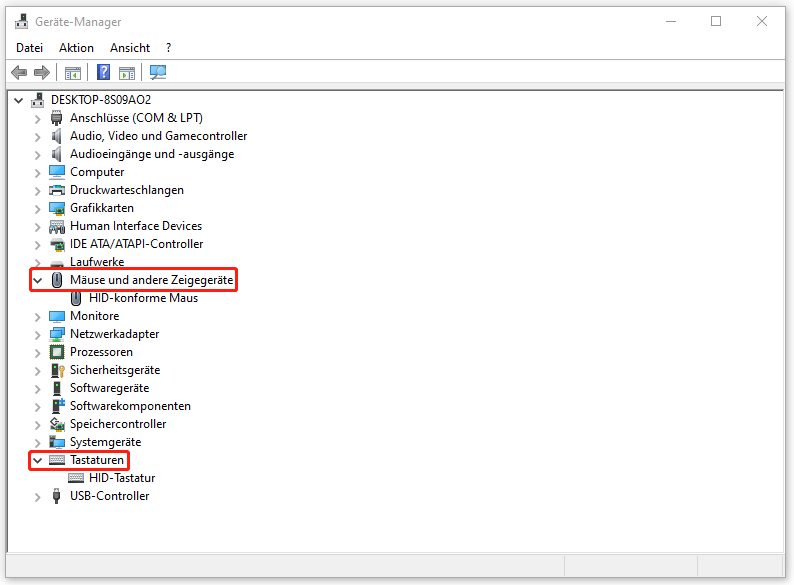This screenshot has height=585, width=794.
Task: Expand the USB-Controller node chevron
Action: click(x=37, y=497)
